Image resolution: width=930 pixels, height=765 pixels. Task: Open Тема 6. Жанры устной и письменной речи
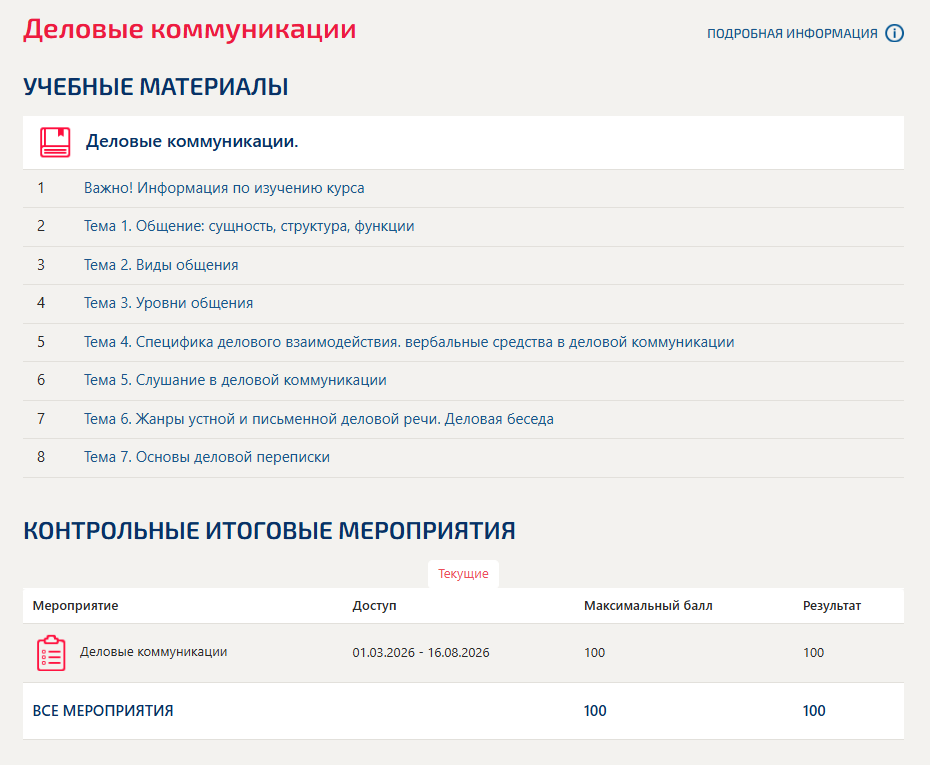(x=319, y=419)
